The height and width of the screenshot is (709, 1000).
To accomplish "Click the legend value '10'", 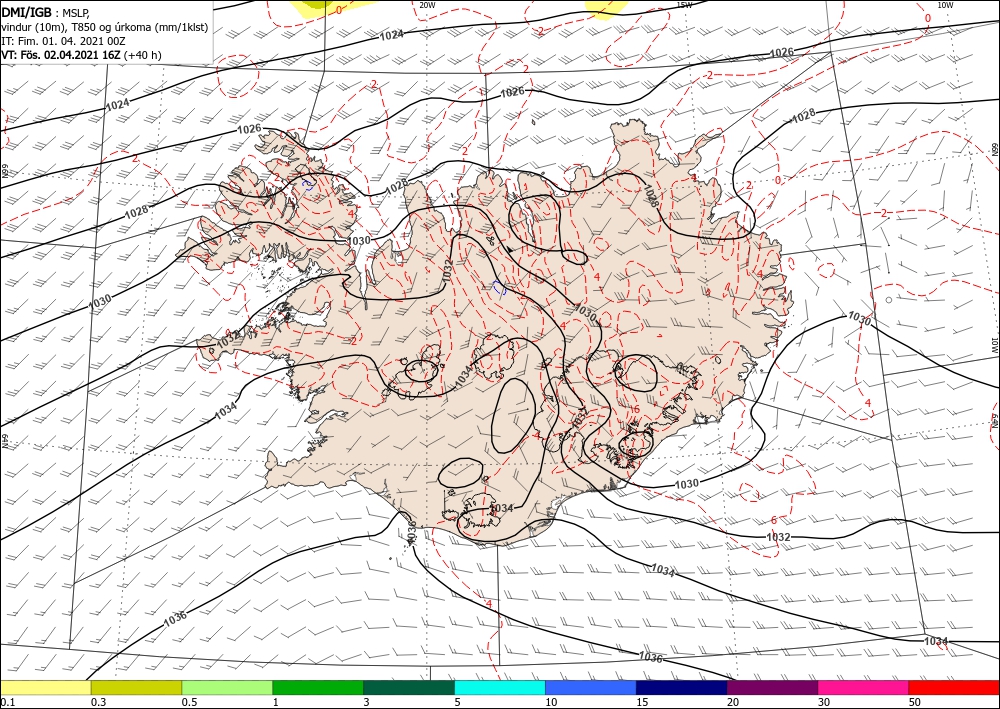I will (x=551, y=702).
